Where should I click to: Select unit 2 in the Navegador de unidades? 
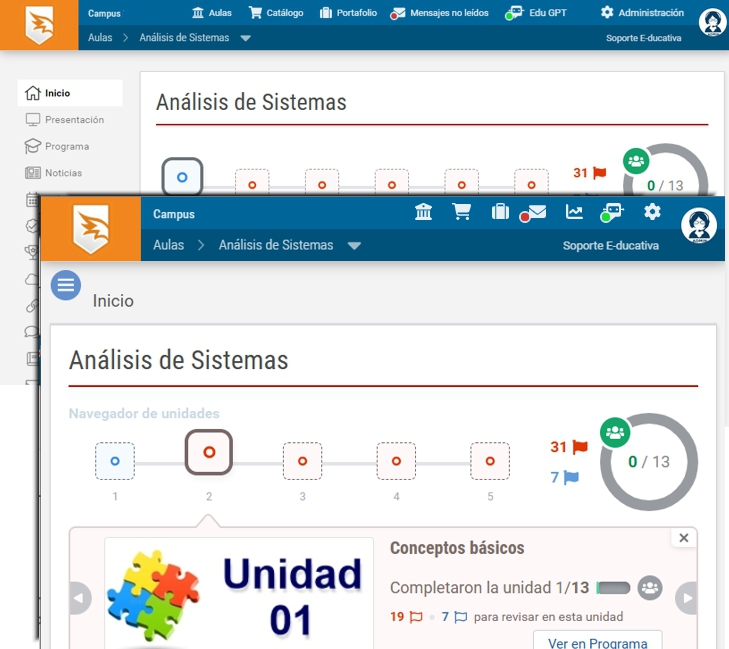[x=209, y=453]
